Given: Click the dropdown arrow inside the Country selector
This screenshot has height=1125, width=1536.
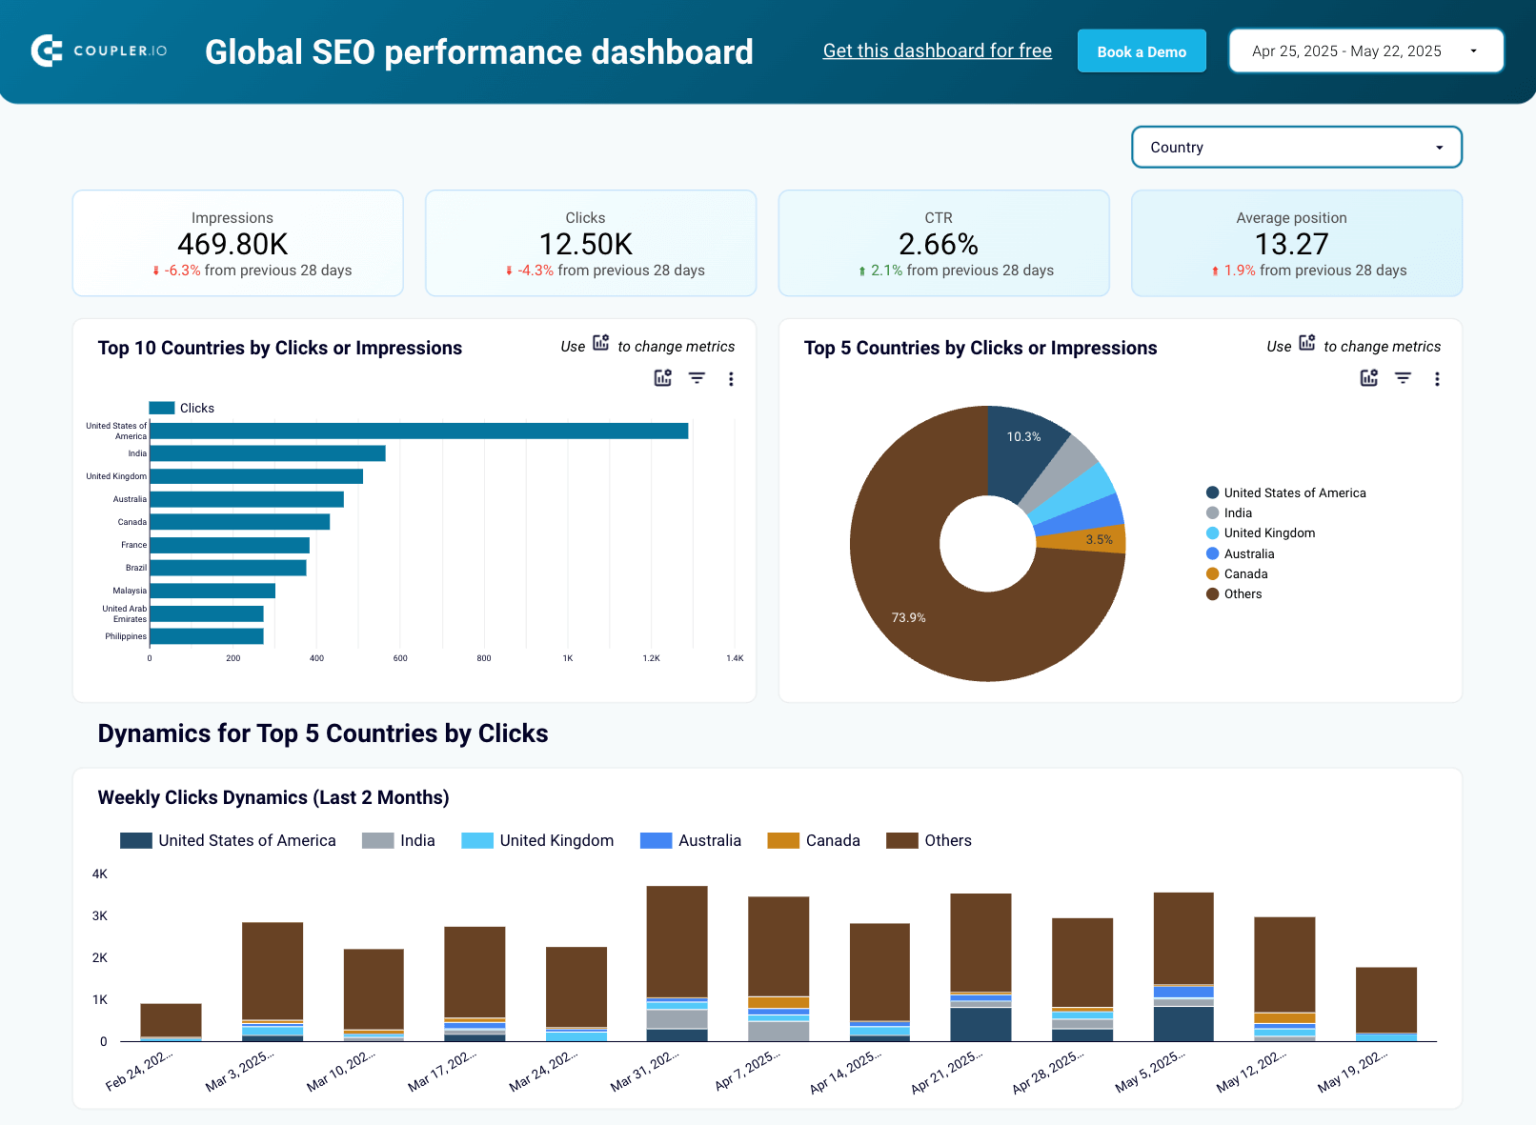Looking at the screenshot, I should click(1438, 147).
